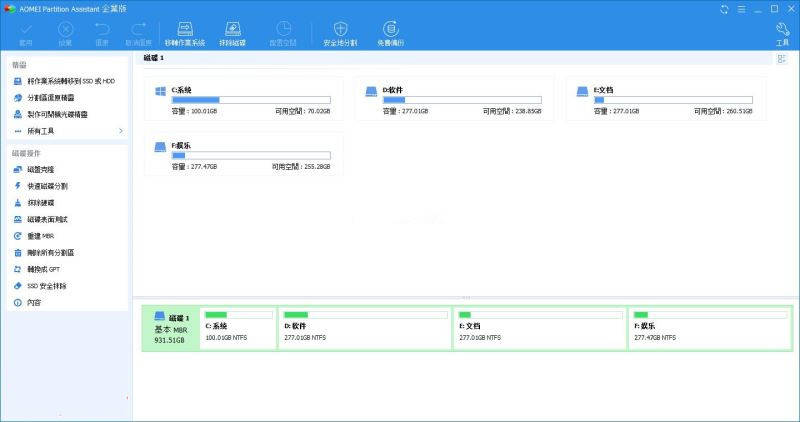Expand All Tools chevron arrow
The height and width of the screenshot is (422, 800).
pos(121,131)
